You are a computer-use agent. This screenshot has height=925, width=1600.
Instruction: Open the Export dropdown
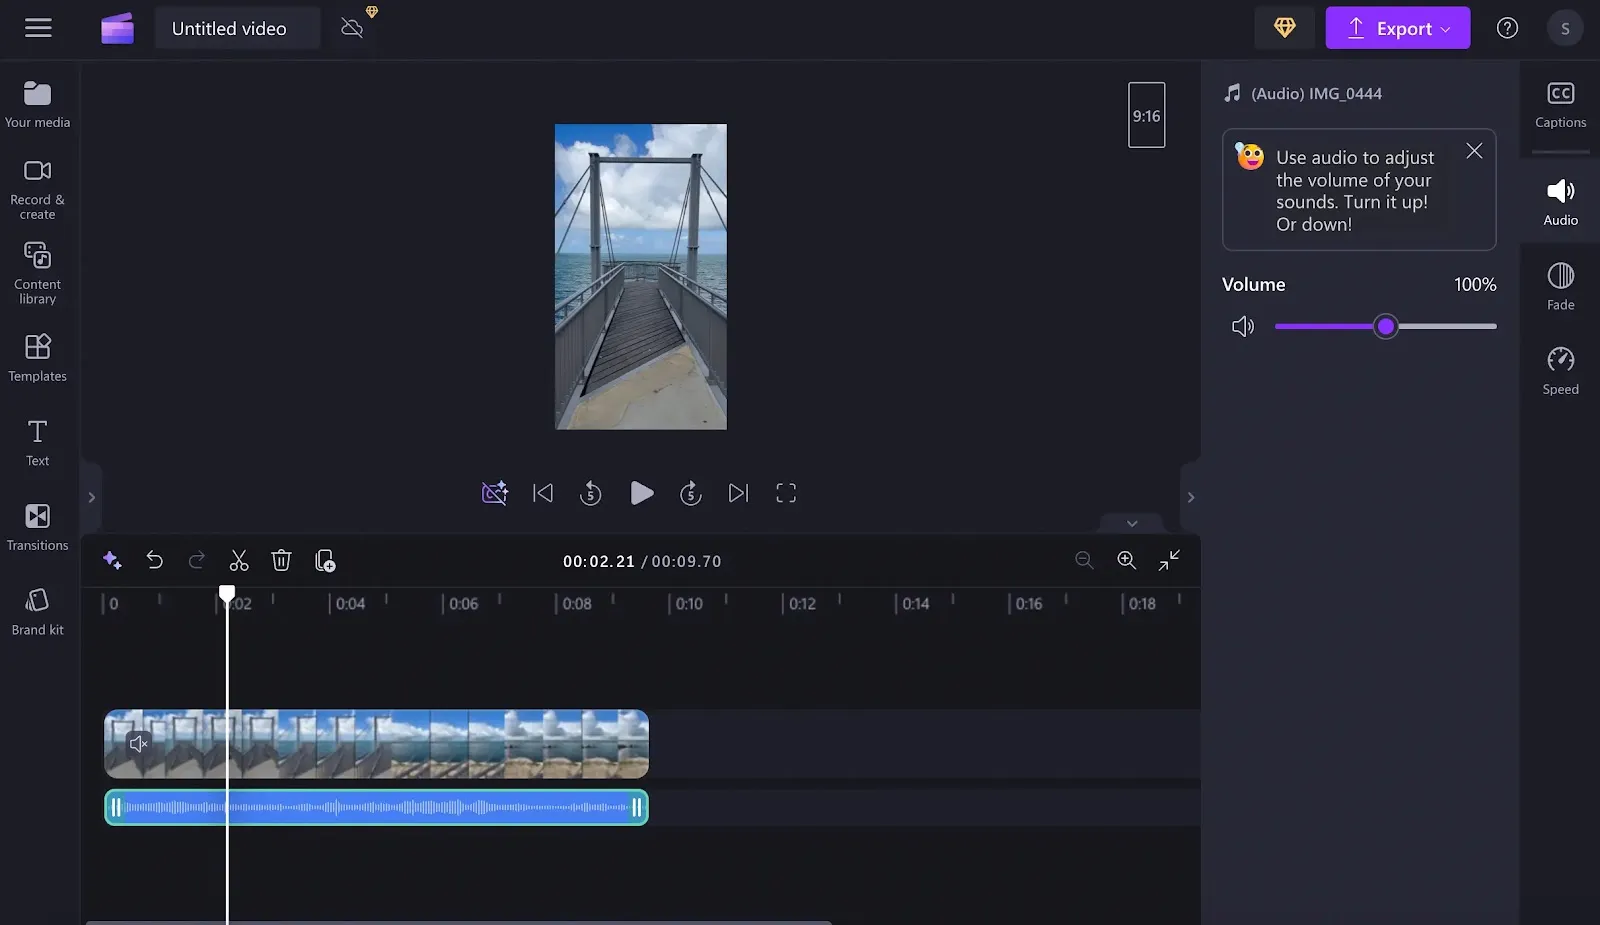coord(1397,28)
